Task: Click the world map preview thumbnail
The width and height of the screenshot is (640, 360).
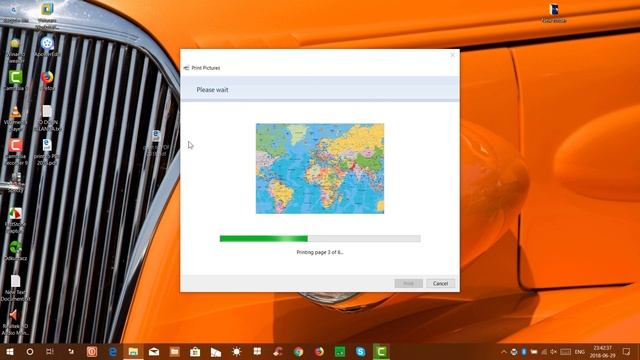Action: [320, 169]
